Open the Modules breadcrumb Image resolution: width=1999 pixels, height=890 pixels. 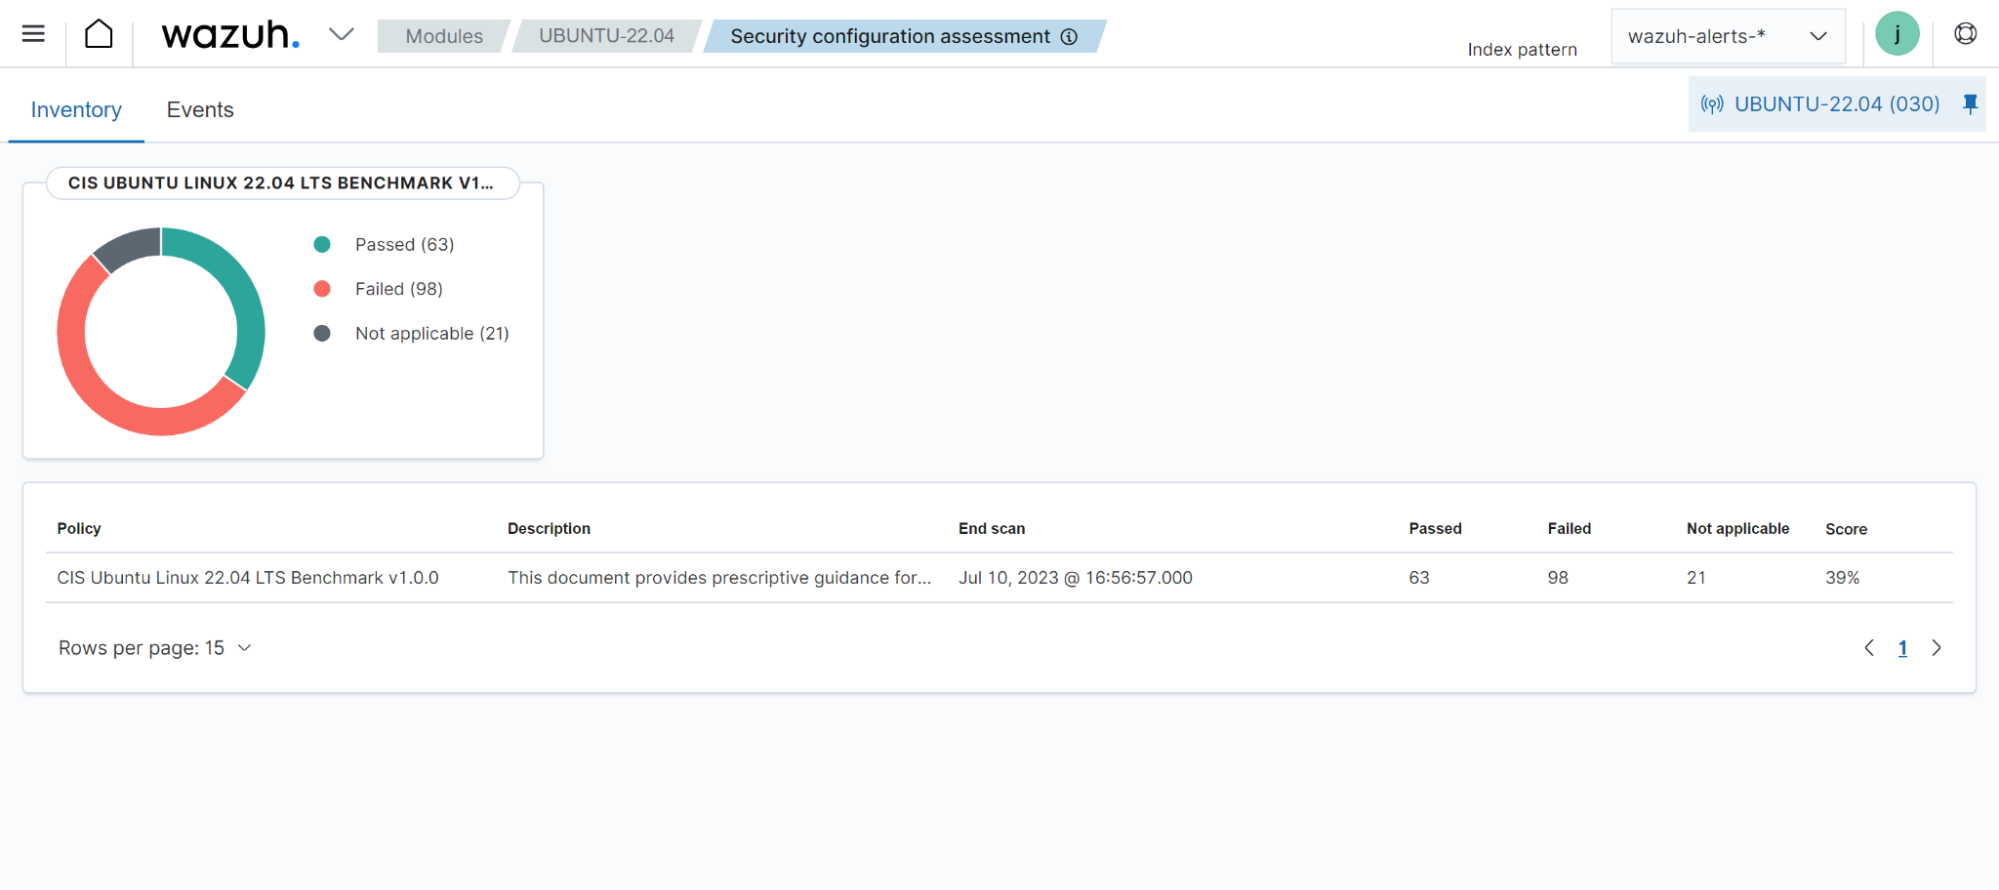[444, 36]
